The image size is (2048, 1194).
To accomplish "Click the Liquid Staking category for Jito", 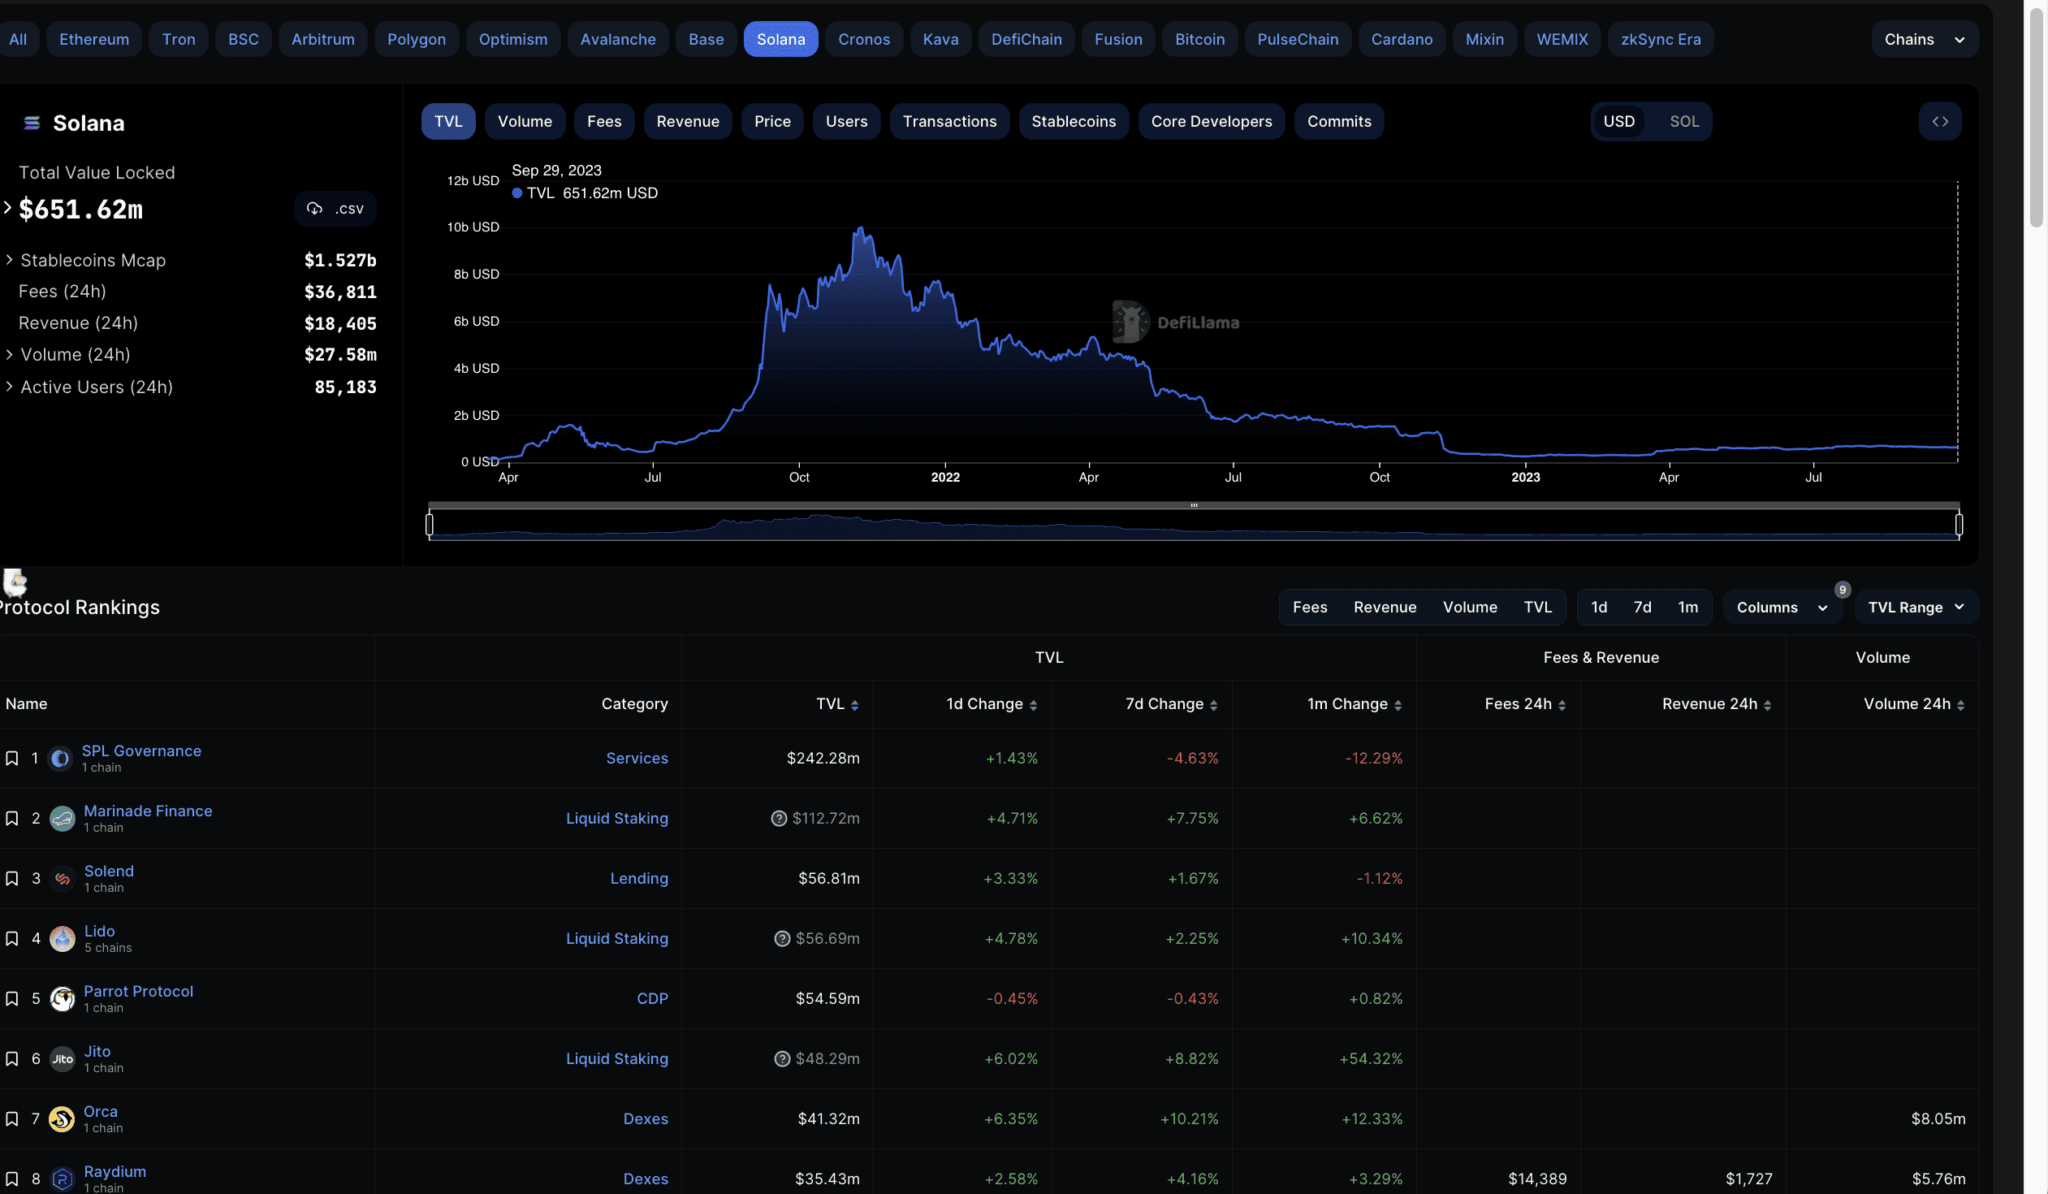I will (616, 1058).
